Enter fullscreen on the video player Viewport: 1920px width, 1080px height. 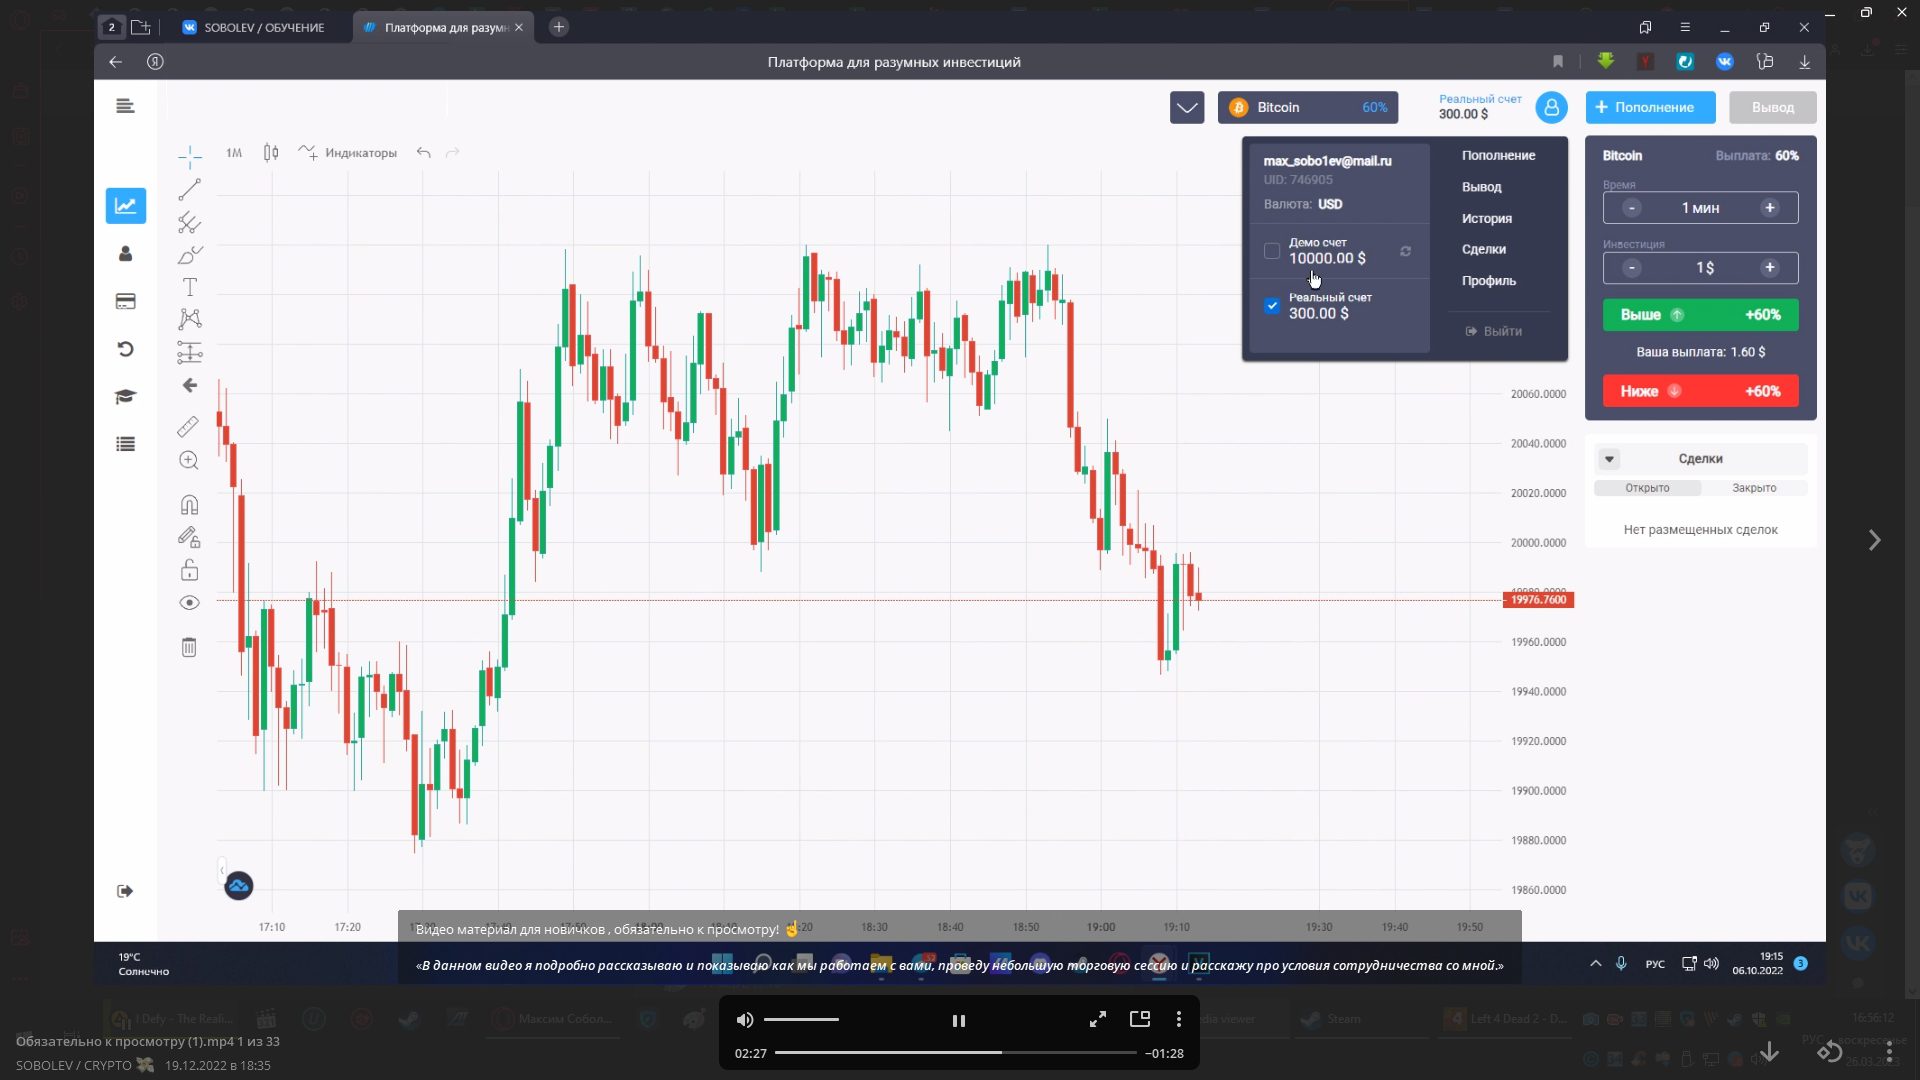pos(1097,1019)
